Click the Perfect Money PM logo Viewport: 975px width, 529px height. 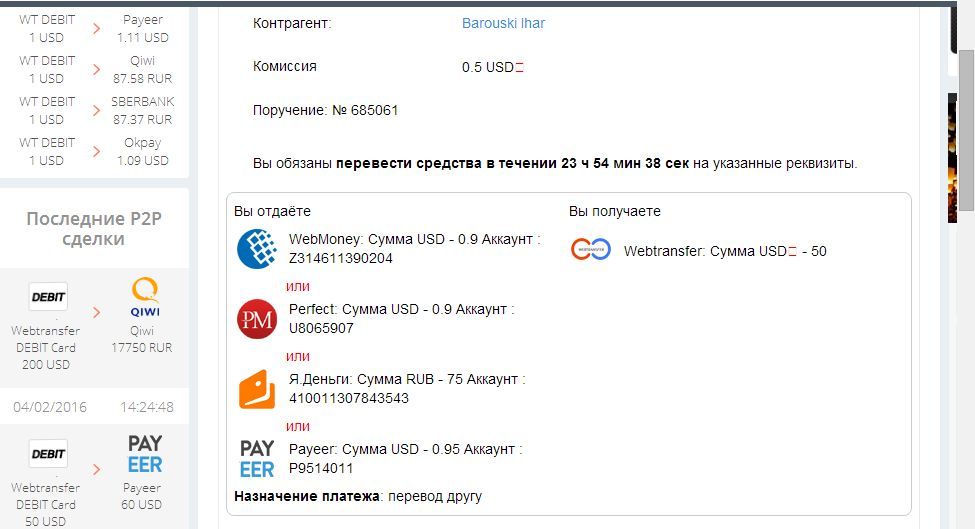[256, 320]
